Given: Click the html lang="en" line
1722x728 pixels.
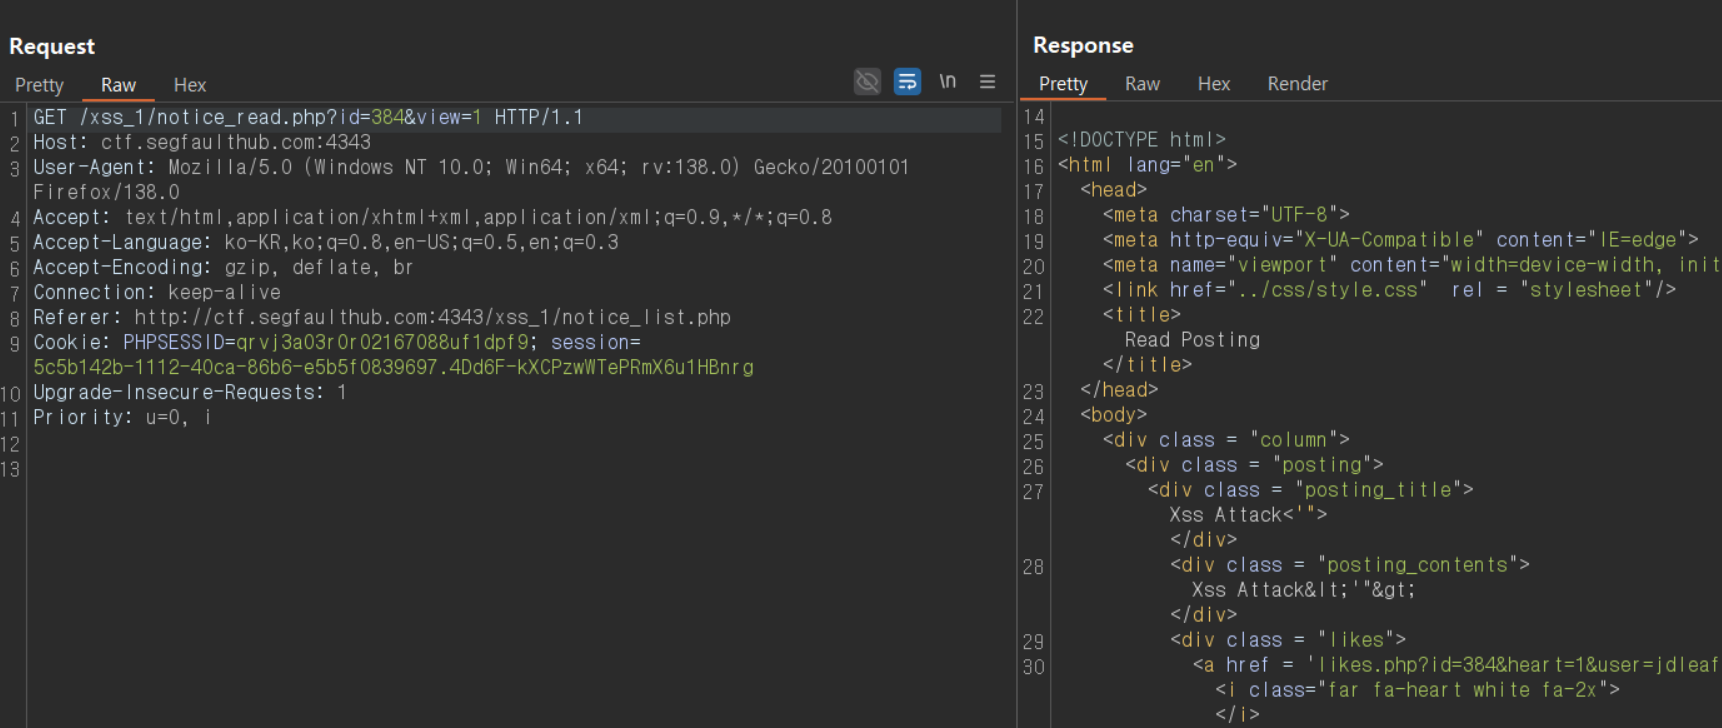Looking at the screenshot, I should pos(1147,164).
